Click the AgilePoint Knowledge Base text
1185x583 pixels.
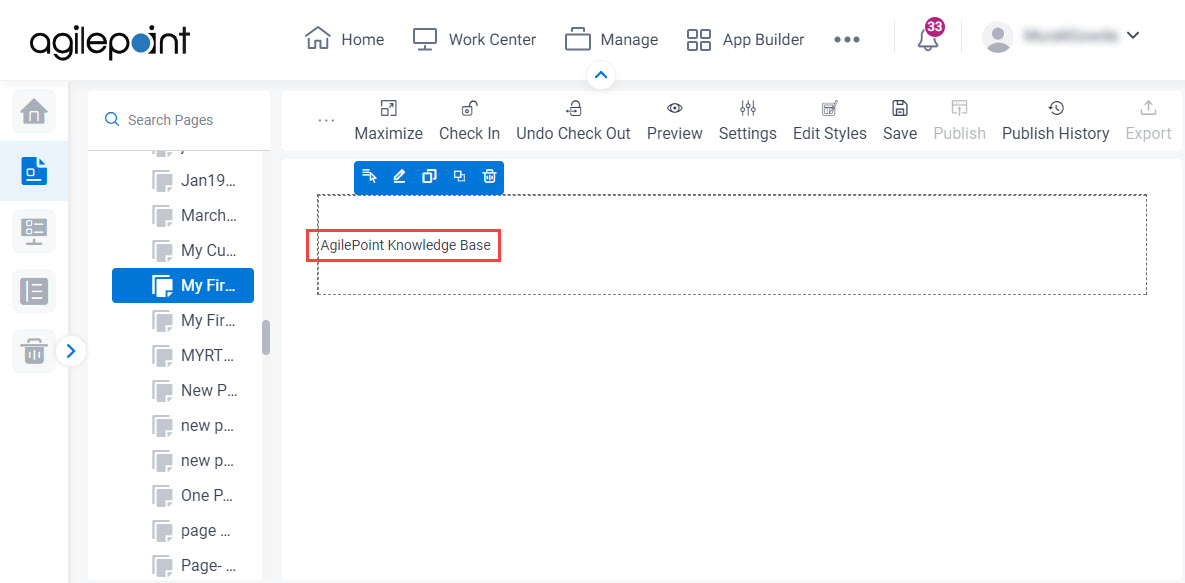406,246
